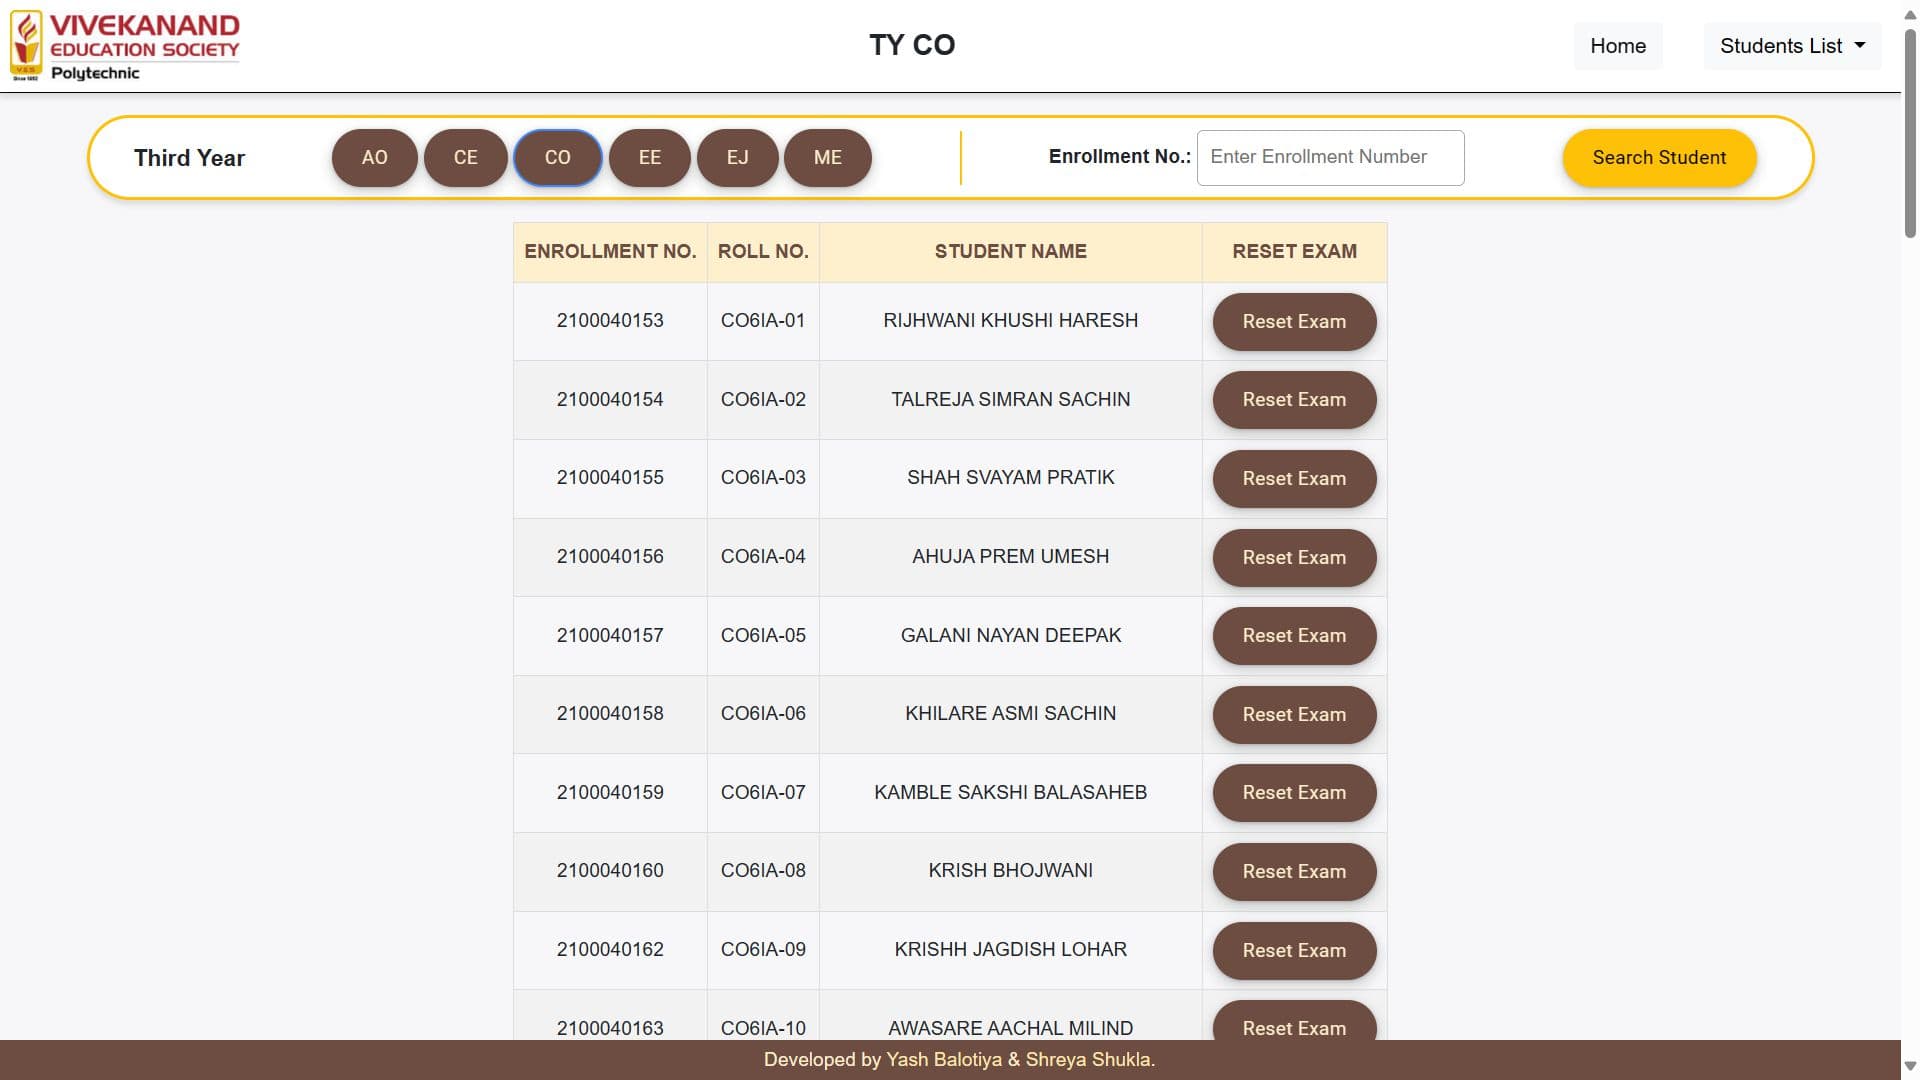Image resolution: width=1920 pixels, height=1080 pixels.
Task: Reset exam for SHAH SVAYAM PRATIK
Action: point(1293,478)
